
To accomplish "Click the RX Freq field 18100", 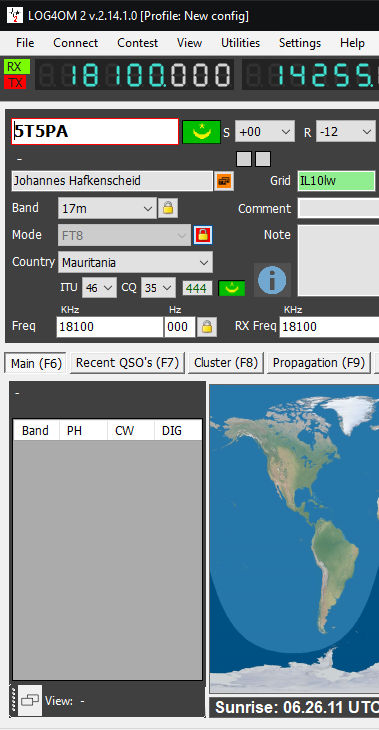I will click(329, 327).
